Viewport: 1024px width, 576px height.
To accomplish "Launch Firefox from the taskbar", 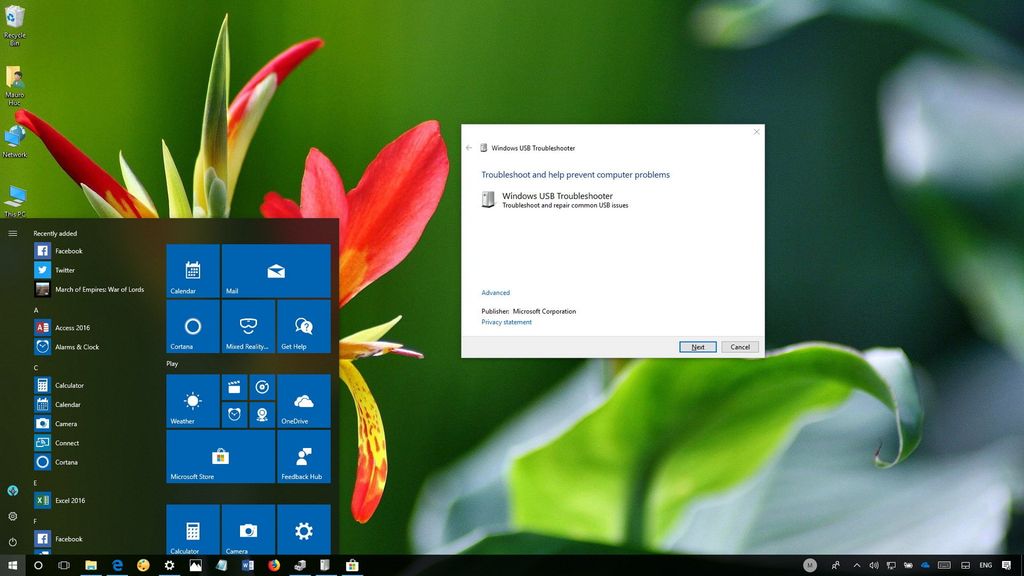I will click(274, 565).
